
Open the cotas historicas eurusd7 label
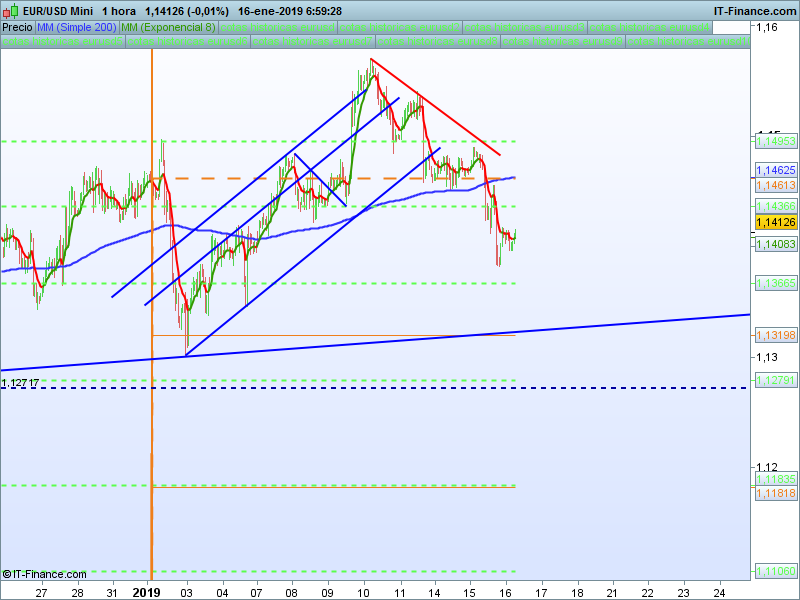(313, 41)
